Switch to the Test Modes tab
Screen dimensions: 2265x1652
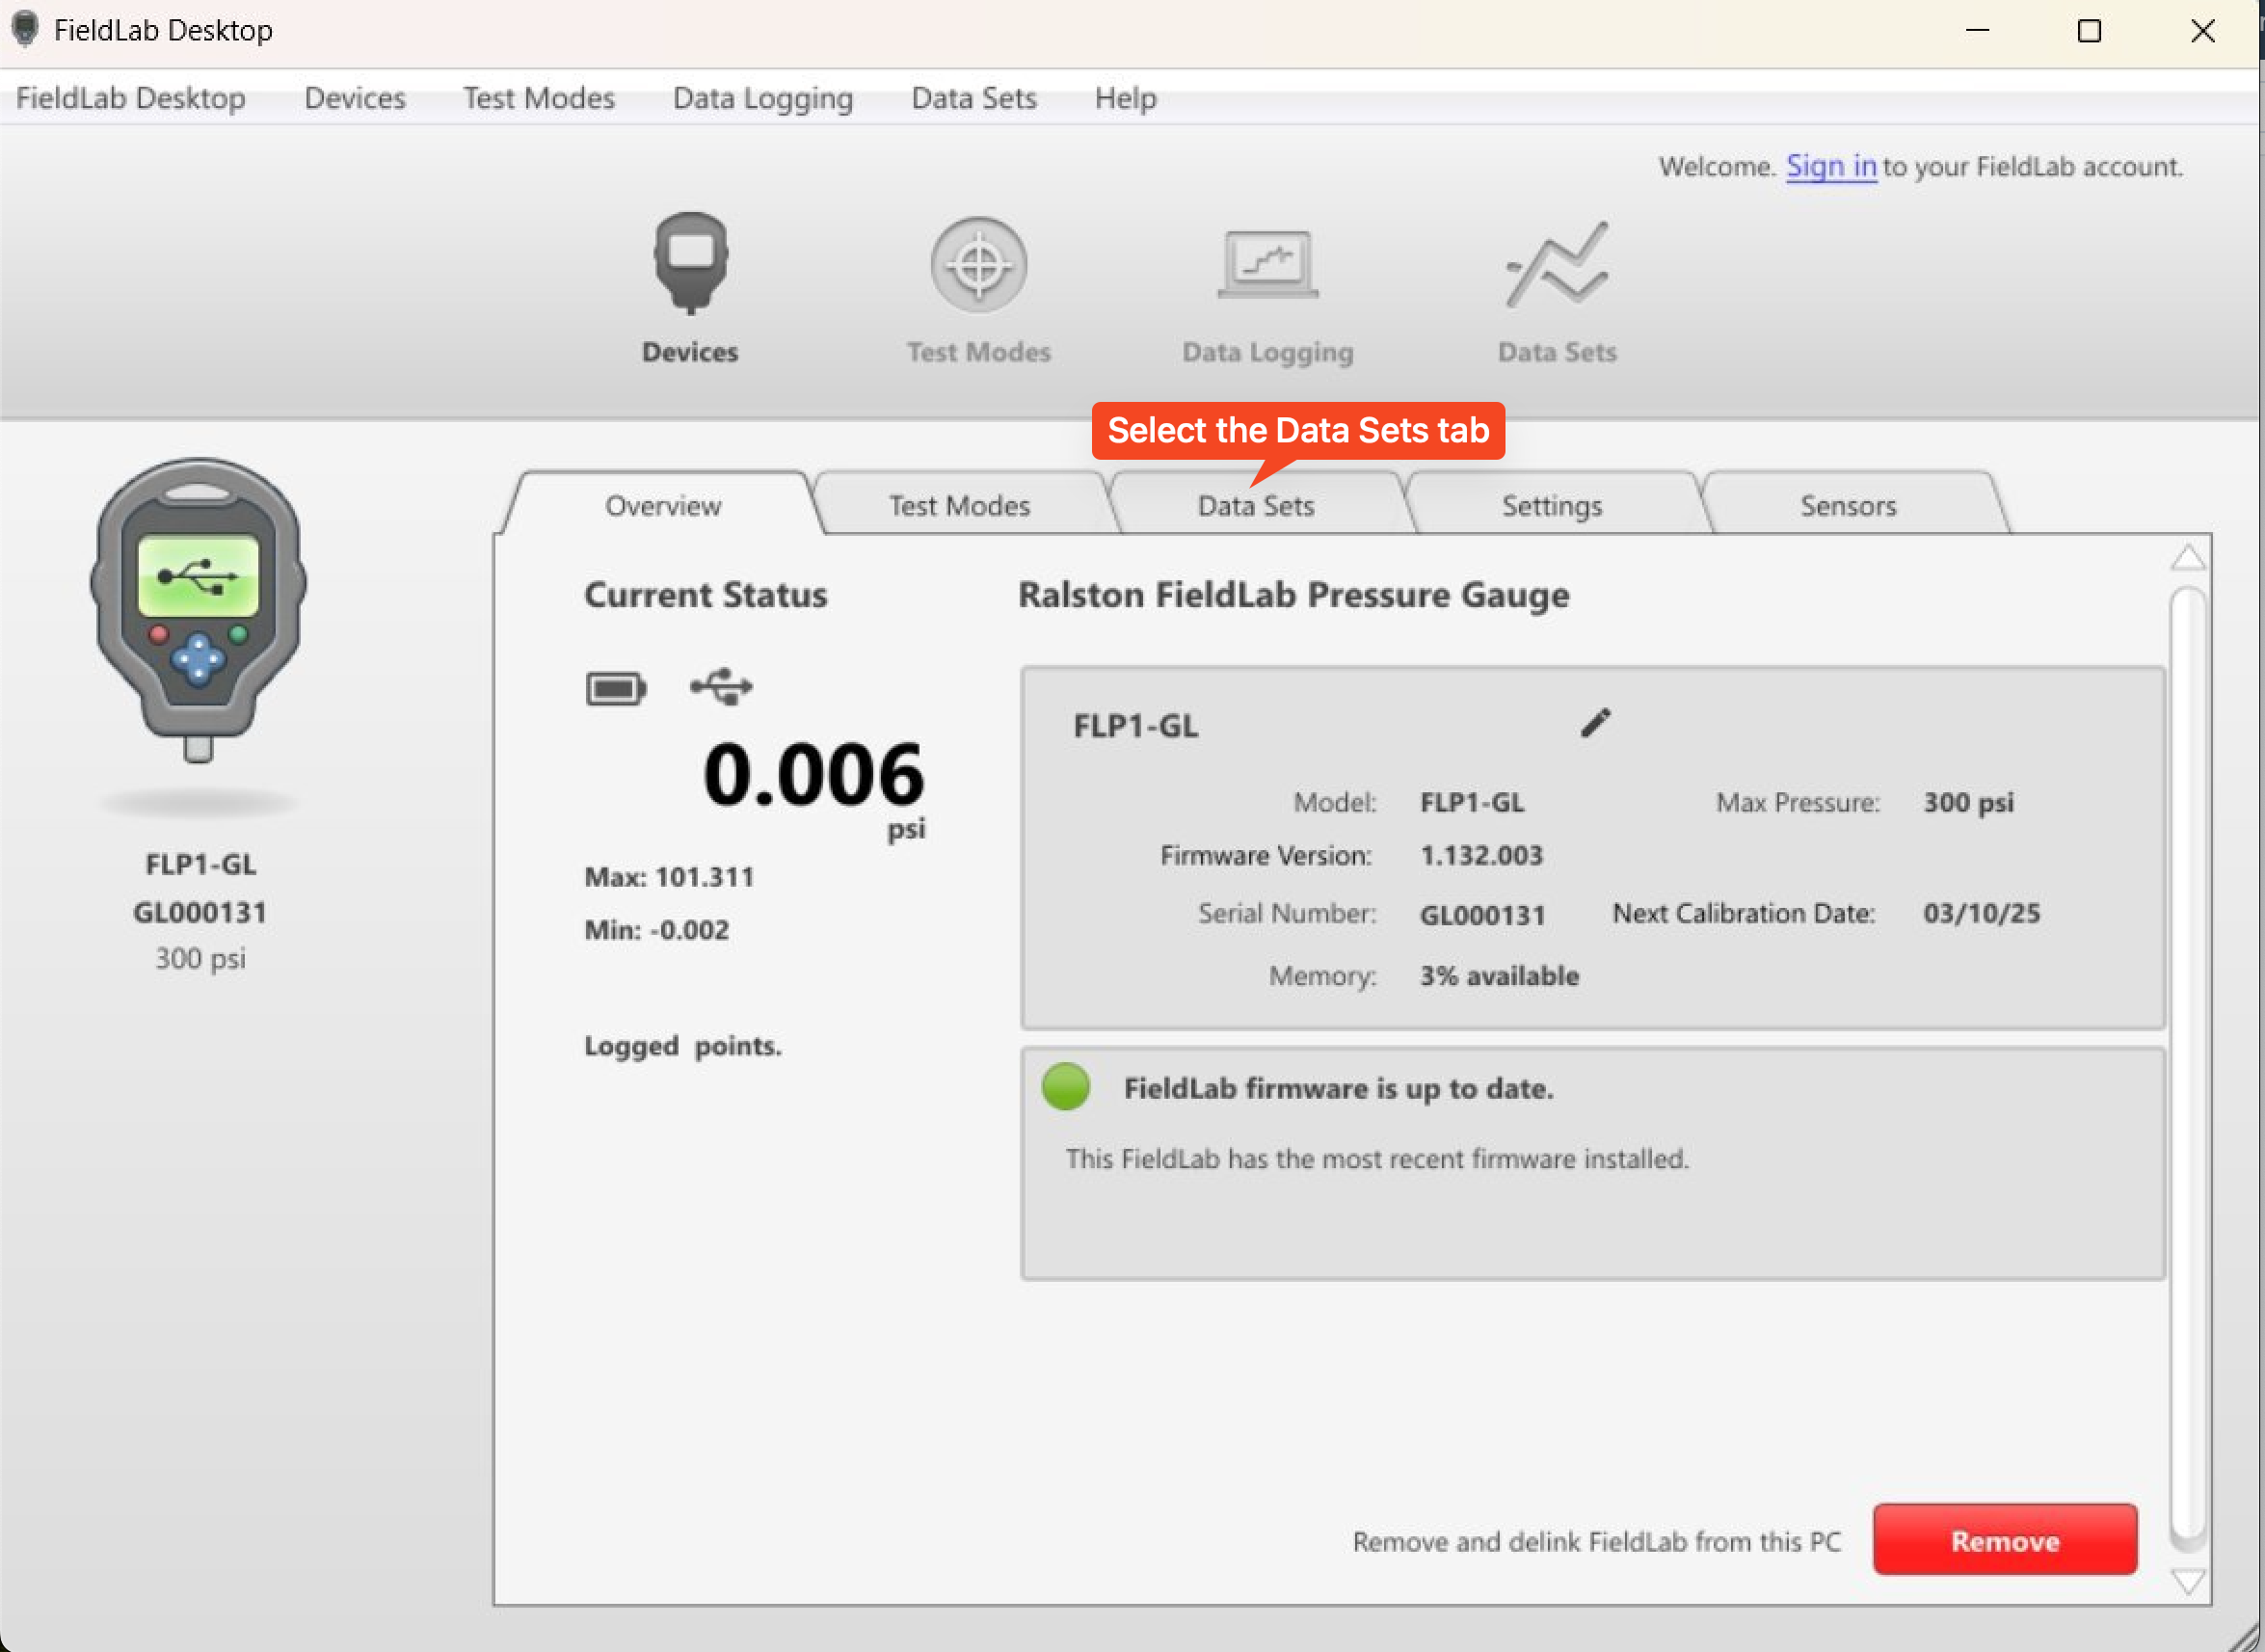click(959, 506)
